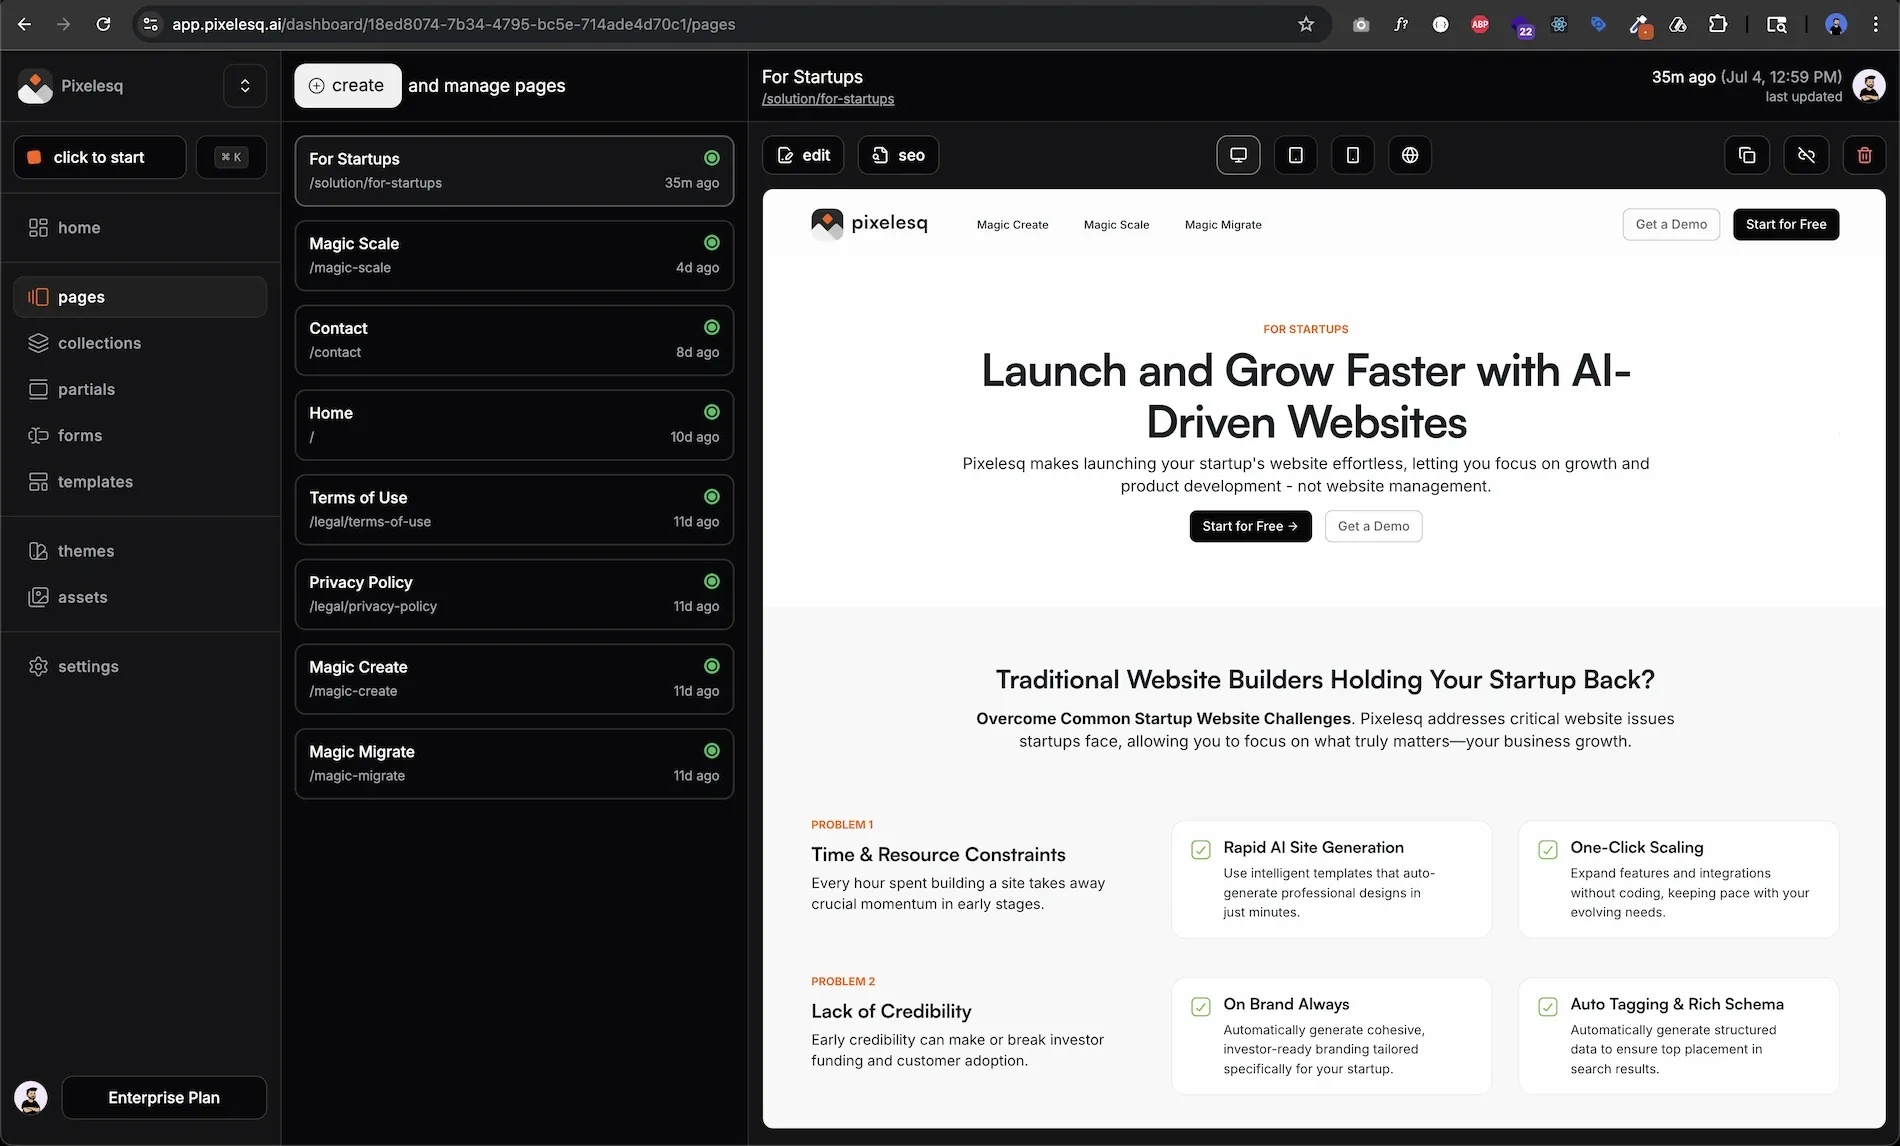Open the edit page button
Screen dimensions: 1900x1146
(x=804, y=155)
